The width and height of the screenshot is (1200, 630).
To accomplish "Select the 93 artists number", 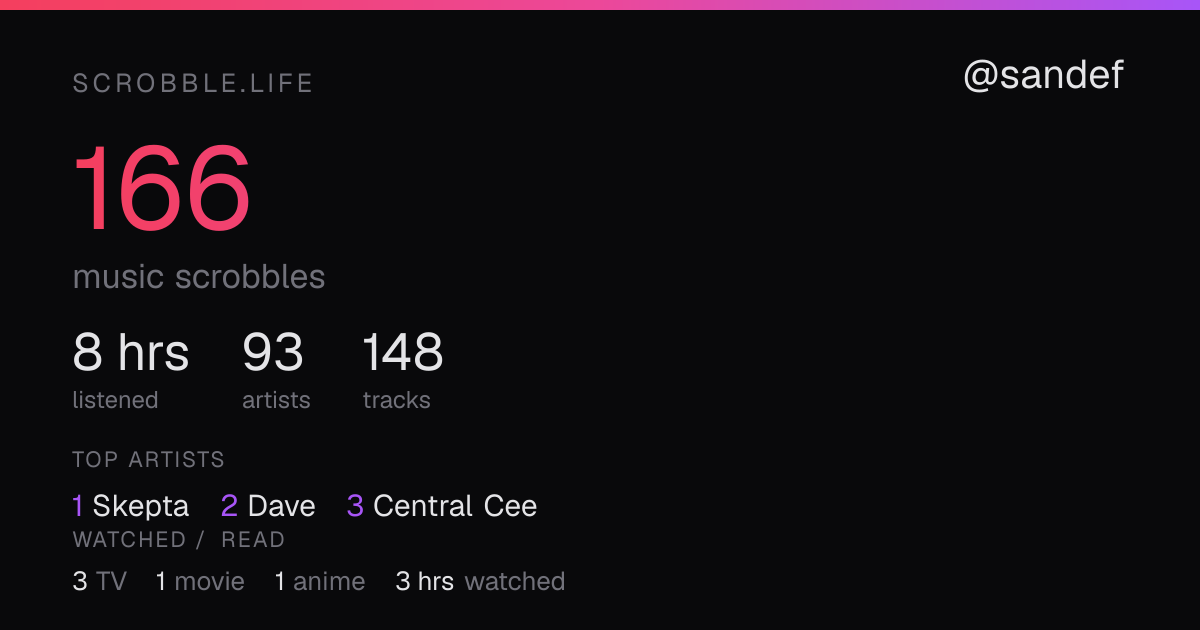I will 273,352.
